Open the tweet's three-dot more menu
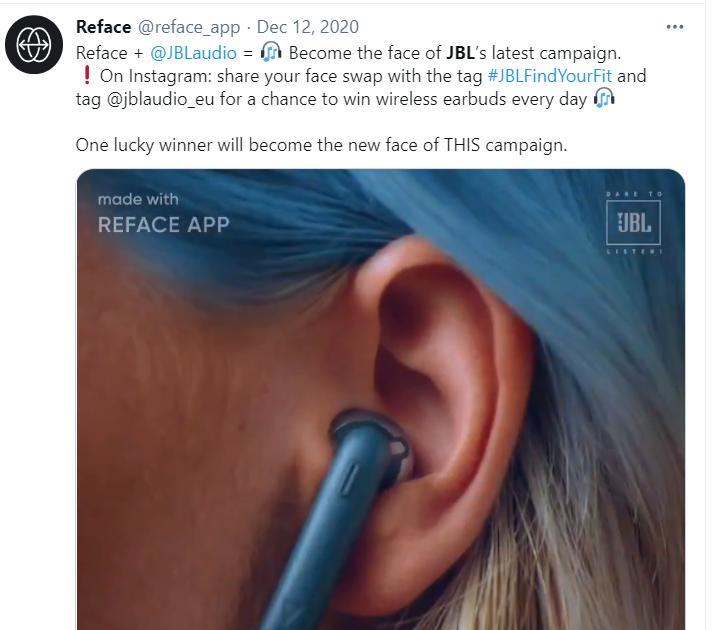 tap(674, 27)
